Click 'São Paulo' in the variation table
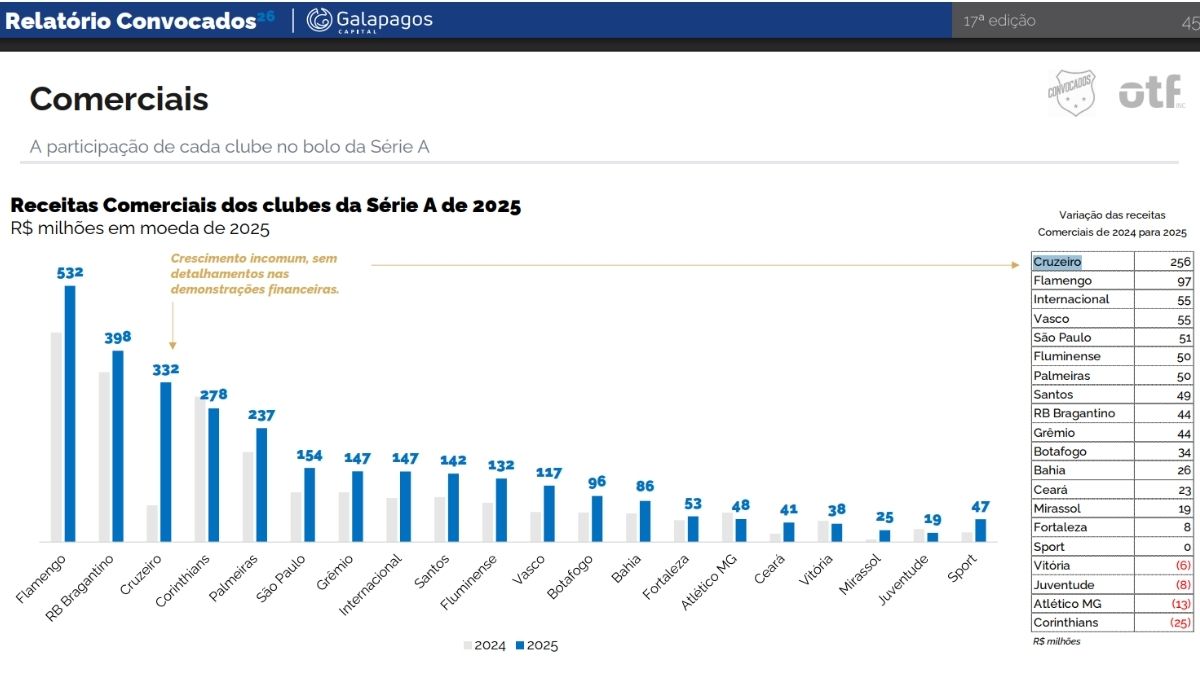 click(x=1062, y=338)
